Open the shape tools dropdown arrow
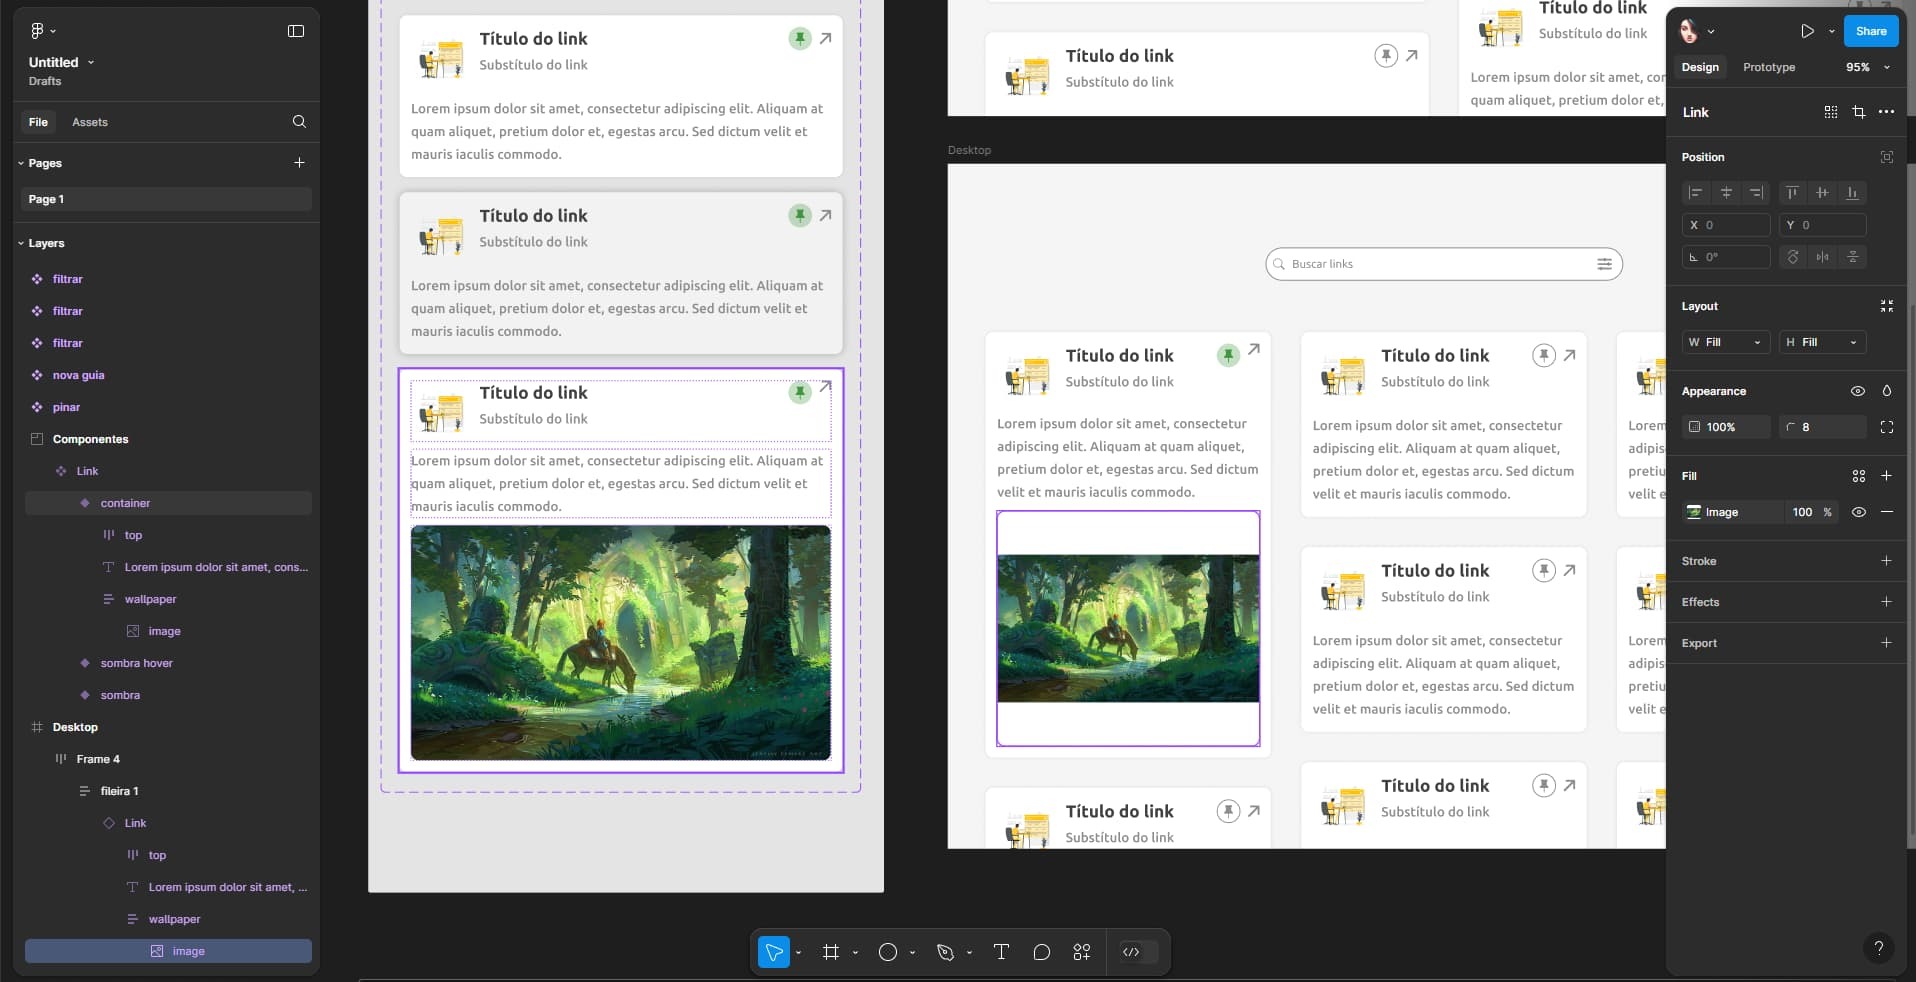1916x982 pixels. pos(912,953)
